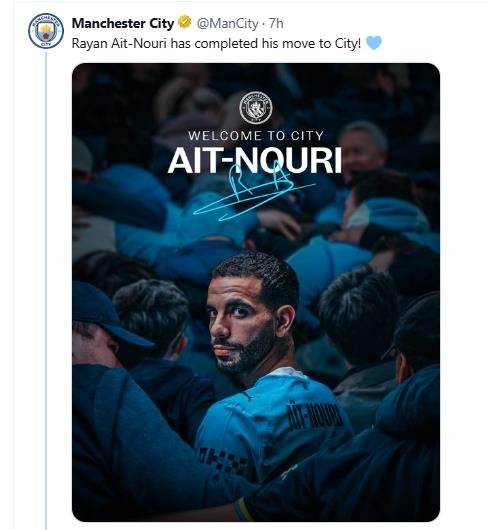Click the yellow-blue wristband at the image bottom
The width and height of the screenshot is (489, 530).
pos(244,509)
